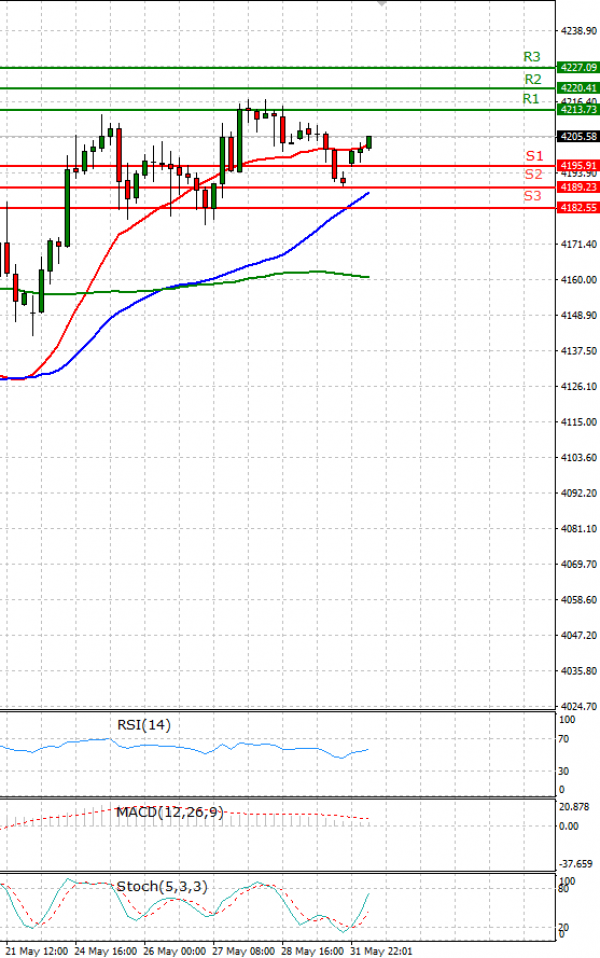Click the 31 May 22:01 date label

[x=381, y=951]
